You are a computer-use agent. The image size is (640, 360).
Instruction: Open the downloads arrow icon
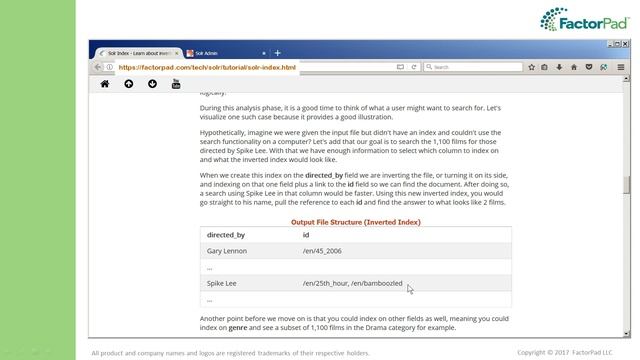pyautogui.click(x=559, y=67)
